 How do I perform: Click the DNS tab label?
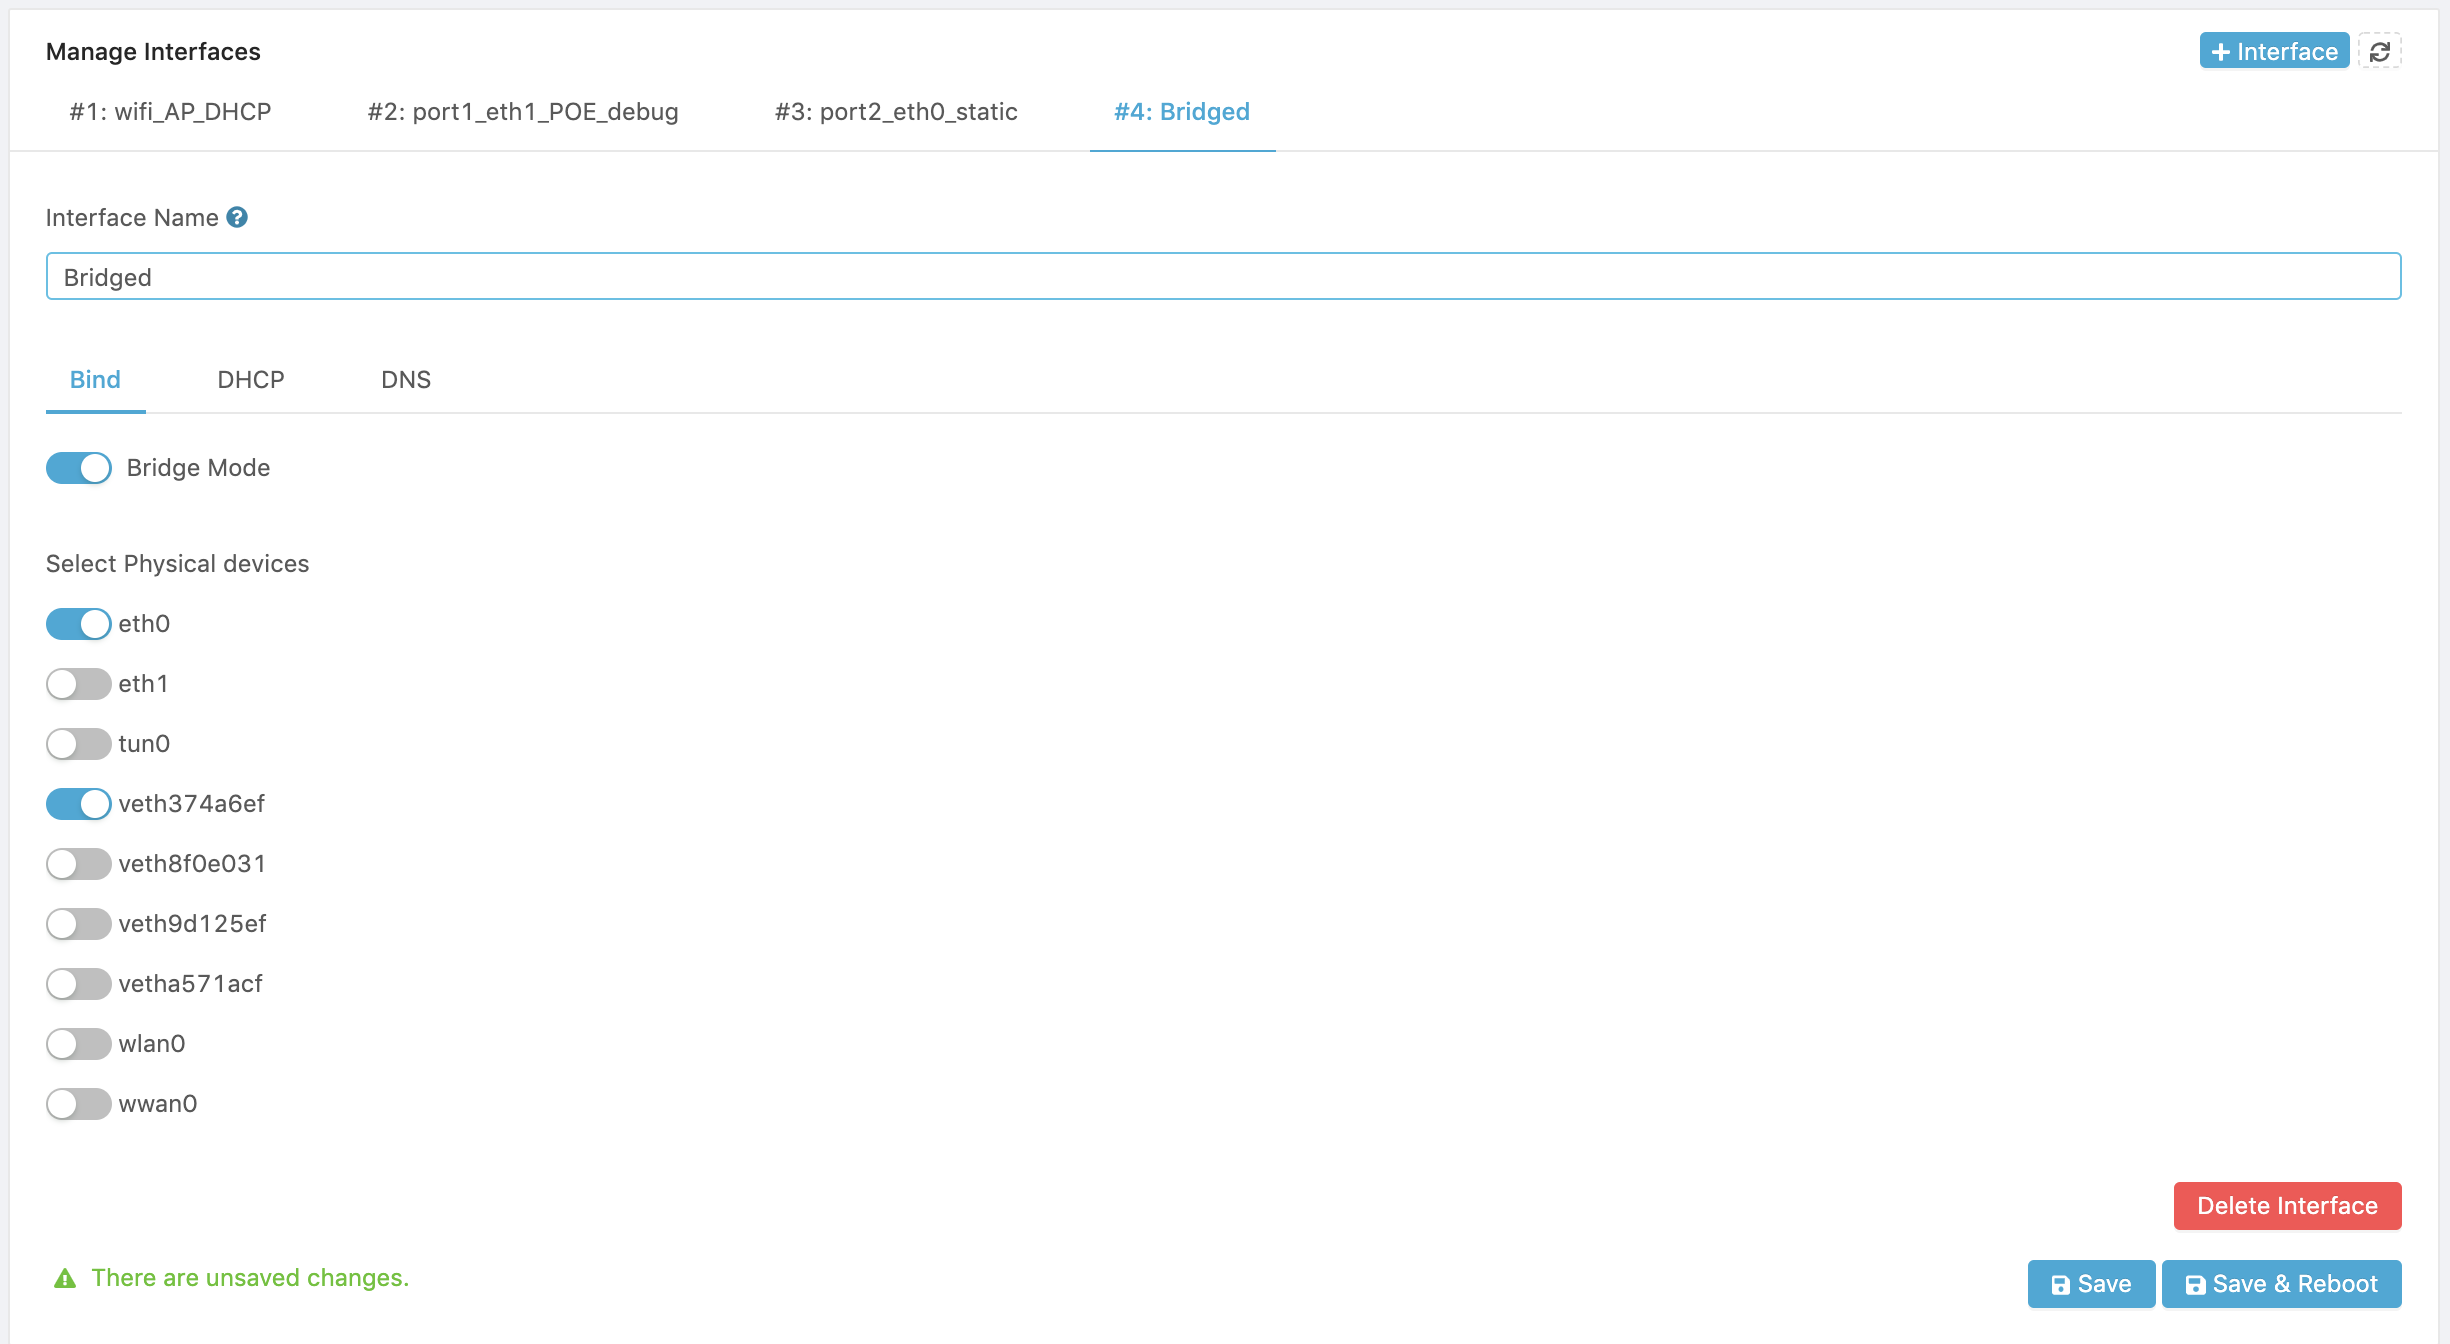pyautogui.click(x=402, y=379)
